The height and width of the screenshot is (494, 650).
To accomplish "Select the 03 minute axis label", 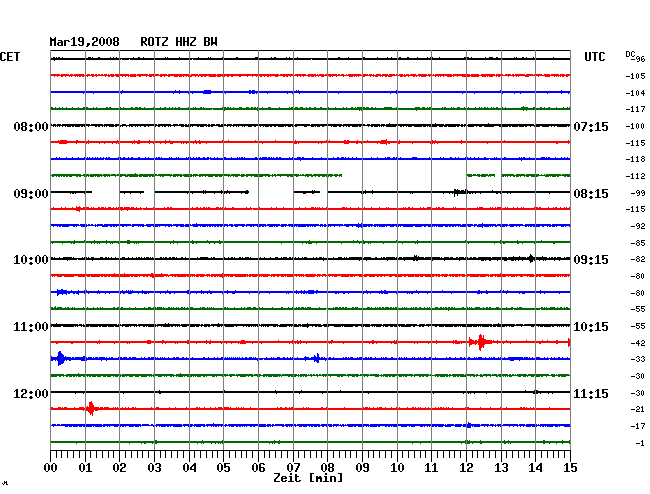I will (154, 468).
